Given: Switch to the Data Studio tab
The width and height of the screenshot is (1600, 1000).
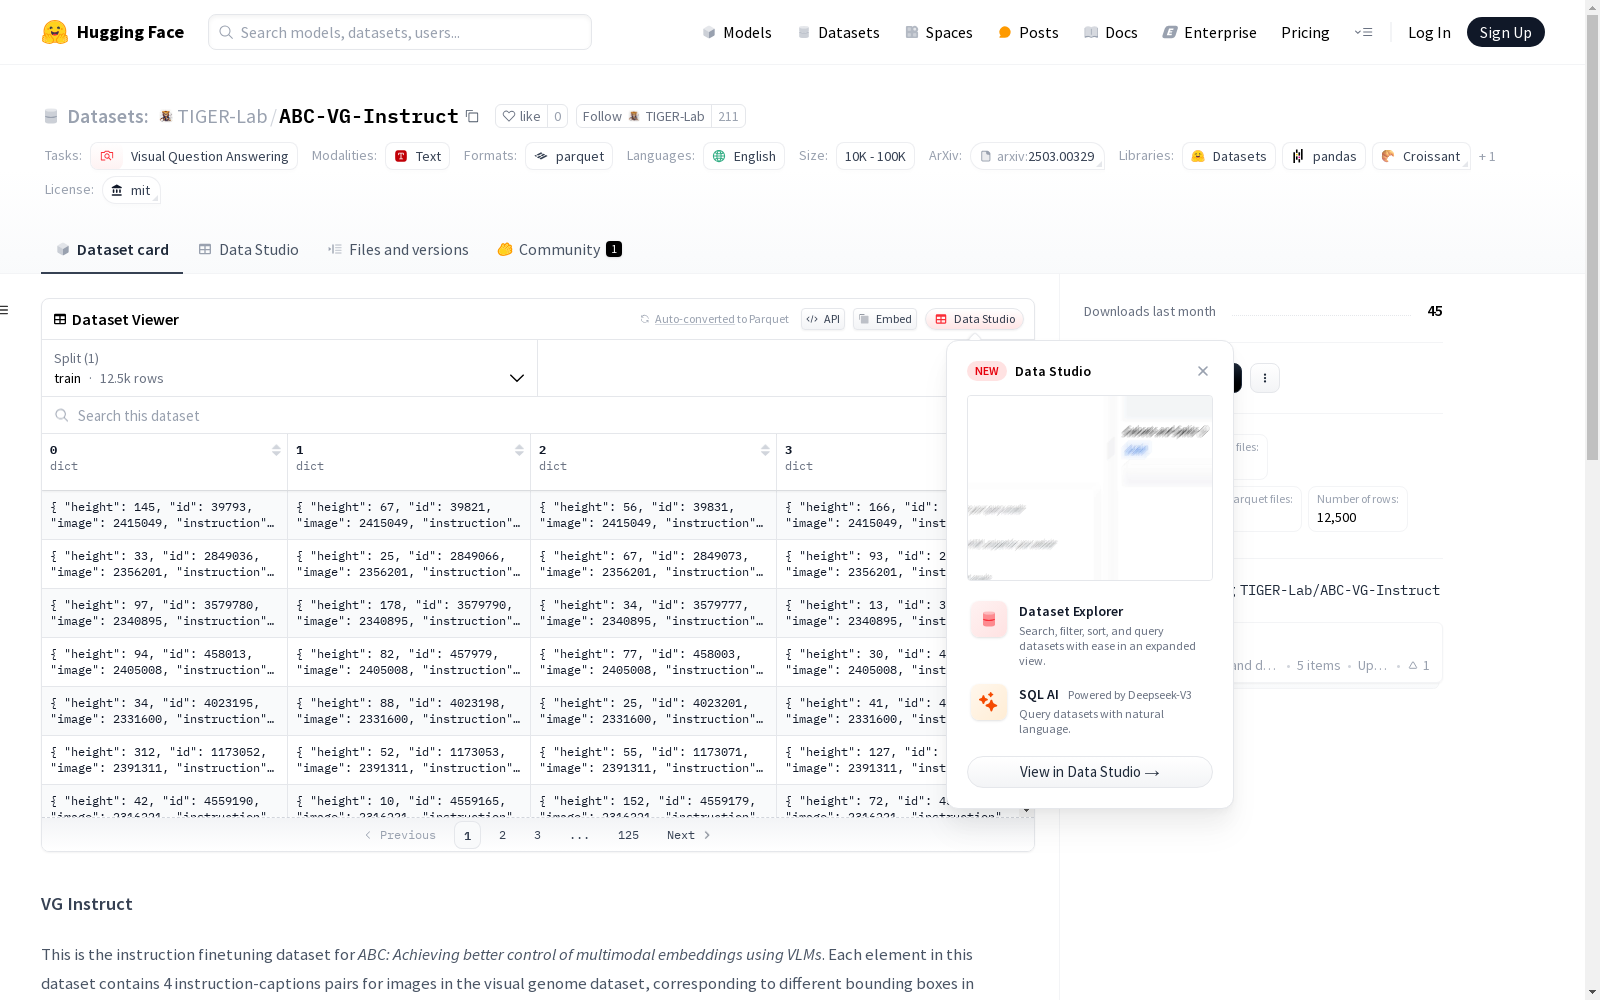Looking at the screenshot, I should pyautogui.click(x=249, y=250).
